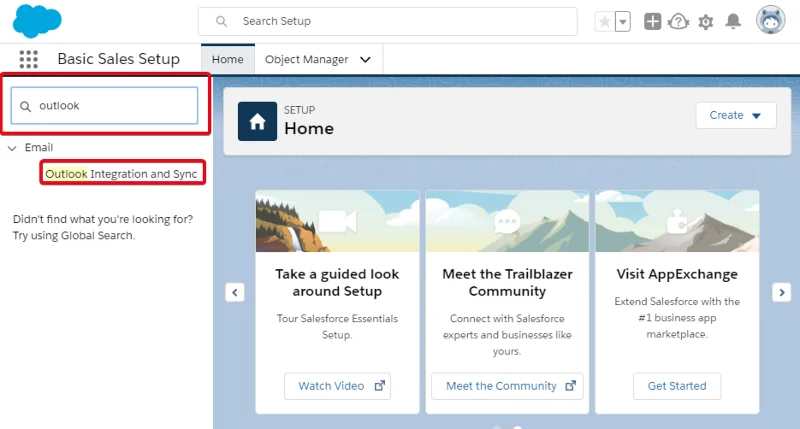Click the AppExchange card mountain image
Viewport: 800px width, 429px height.
677,221
